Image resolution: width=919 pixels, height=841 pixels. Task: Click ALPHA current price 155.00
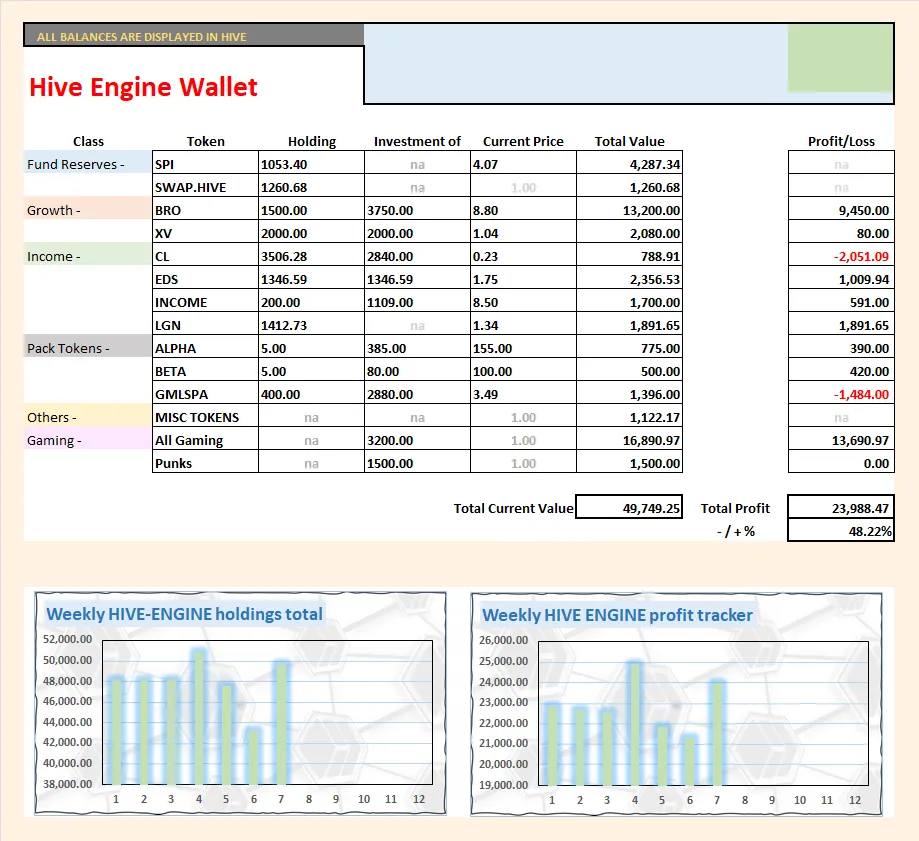pos(523,348)
